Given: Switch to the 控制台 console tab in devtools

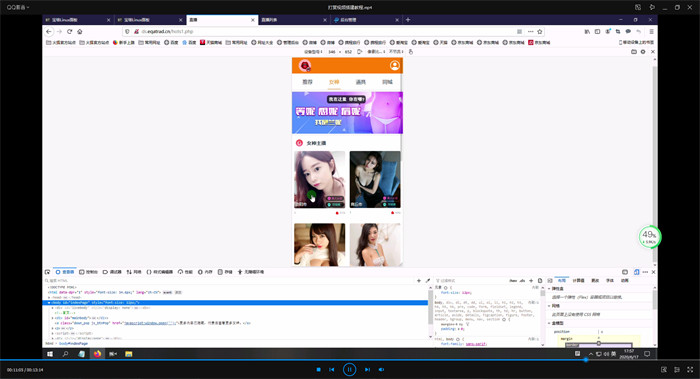Looking at the screenshot, I should tap(88, 272).
